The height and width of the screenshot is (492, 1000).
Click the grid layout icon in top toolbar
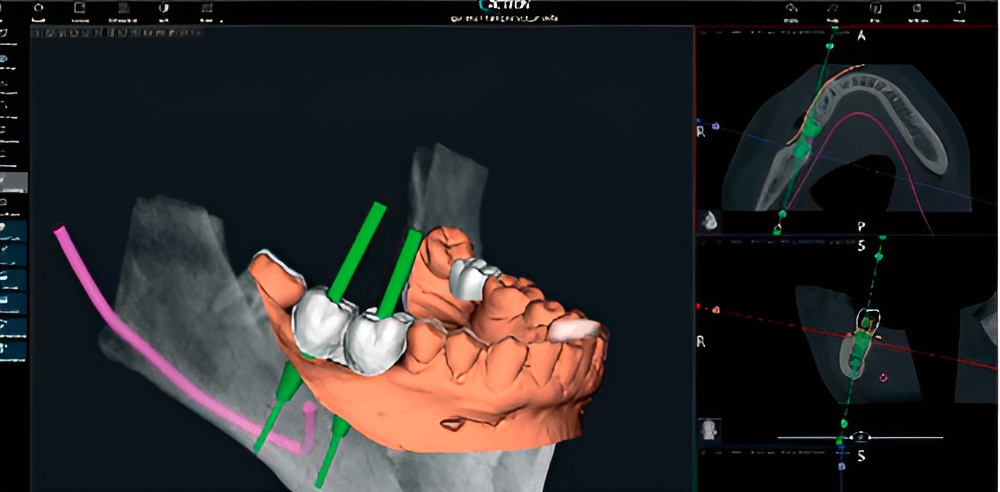(206, 8)
